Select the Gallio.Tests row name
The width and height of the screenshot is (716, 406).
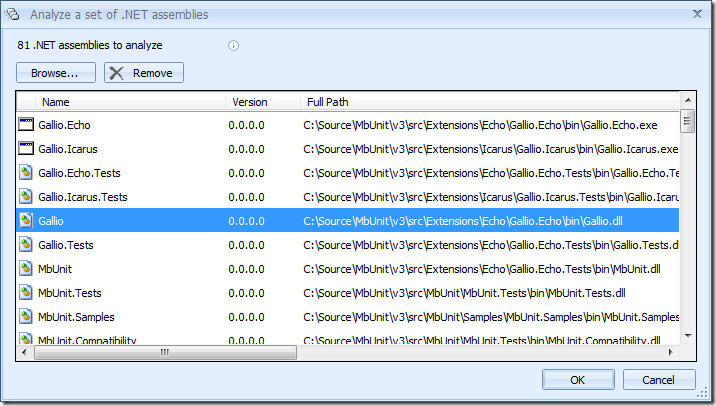(66, 245)
